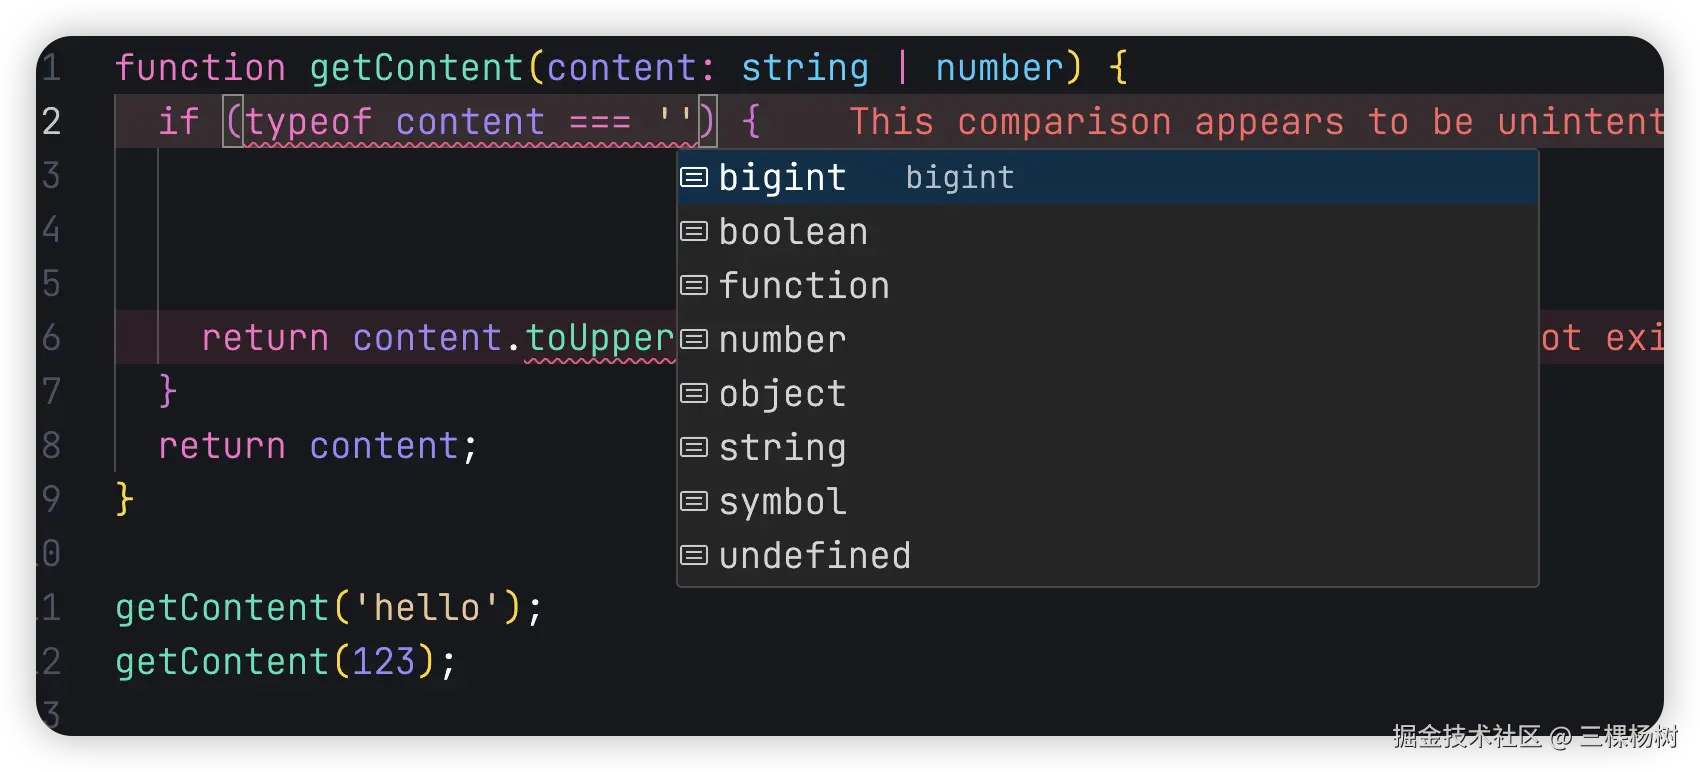Choose number from the suggestion list
This screenshot has height=772, width=1700.
(782, 340)
